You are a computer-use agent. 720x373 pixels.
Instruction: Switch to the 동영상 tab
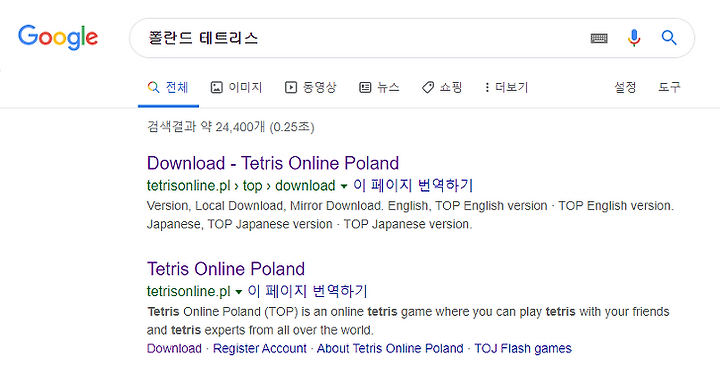[311, 87]
